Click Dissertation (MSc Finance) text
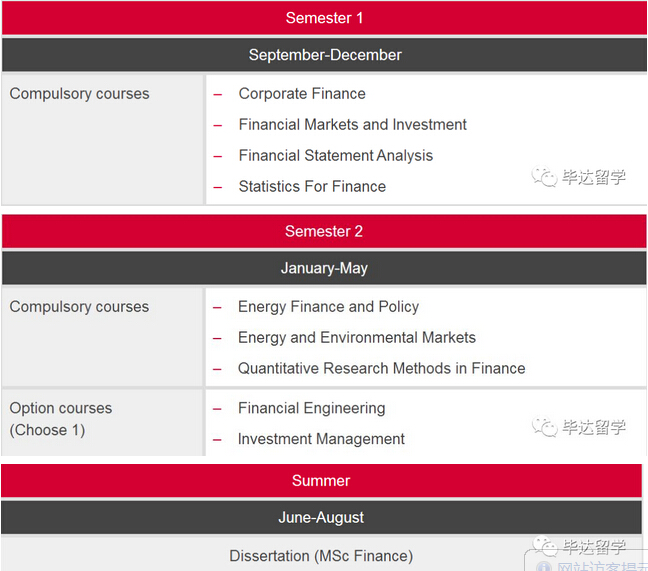 321,556
